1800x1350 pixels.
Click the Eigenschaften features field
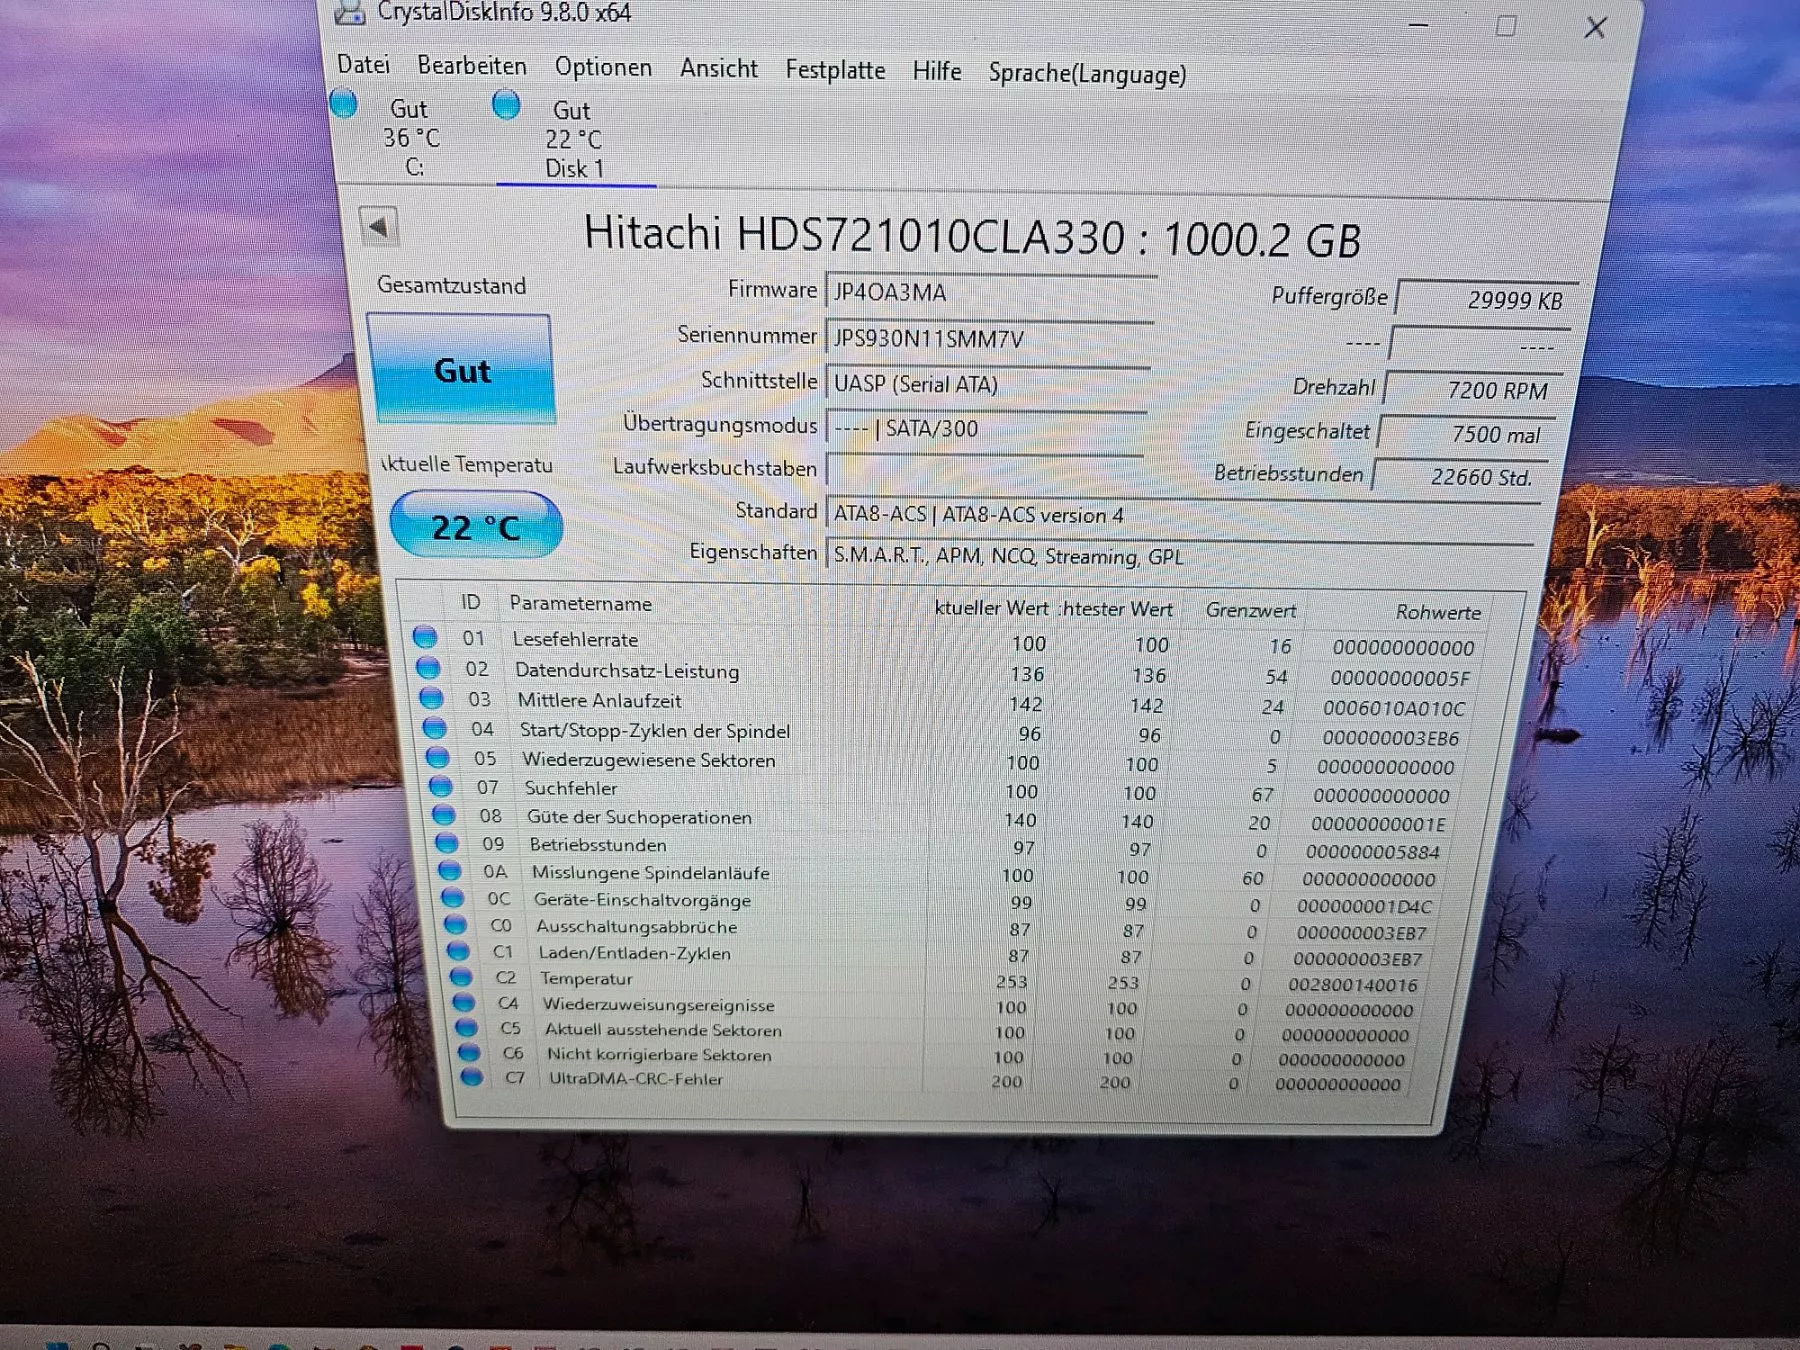tap(1179, 556)
